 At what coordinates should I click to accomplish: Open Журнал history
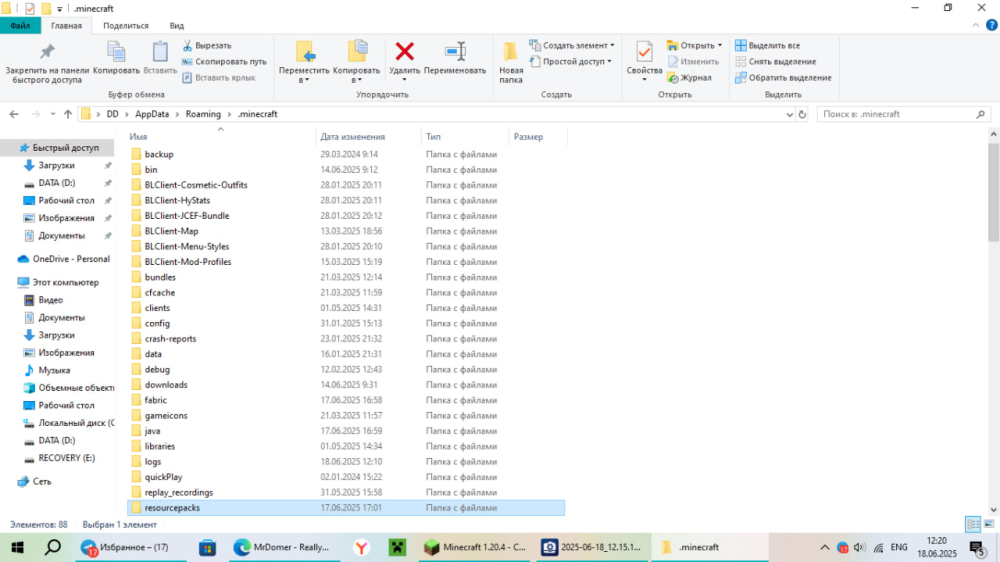[x=689, y=77]
